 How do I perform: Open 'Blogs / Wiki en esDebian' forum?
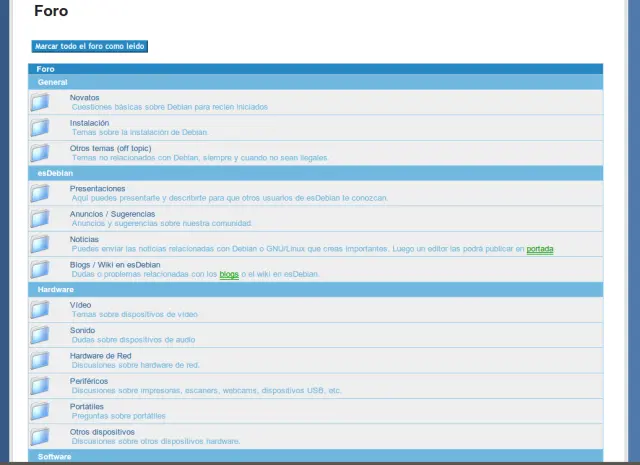coord(116,265)
